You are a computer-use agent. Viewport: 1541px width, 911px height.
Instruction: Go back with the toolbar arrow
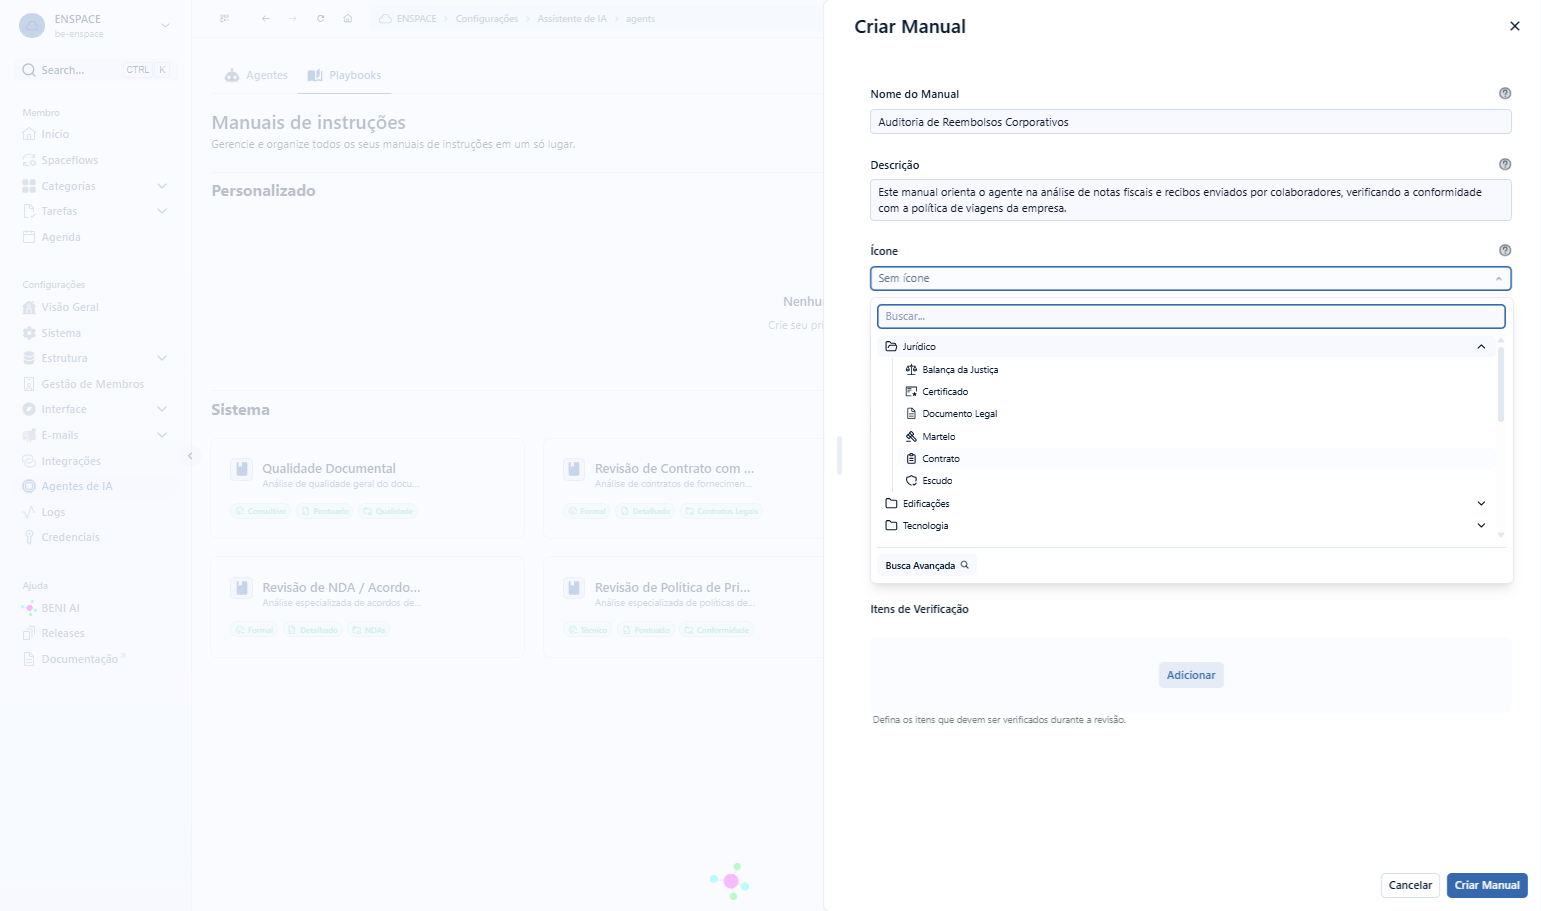pos(265,18)
